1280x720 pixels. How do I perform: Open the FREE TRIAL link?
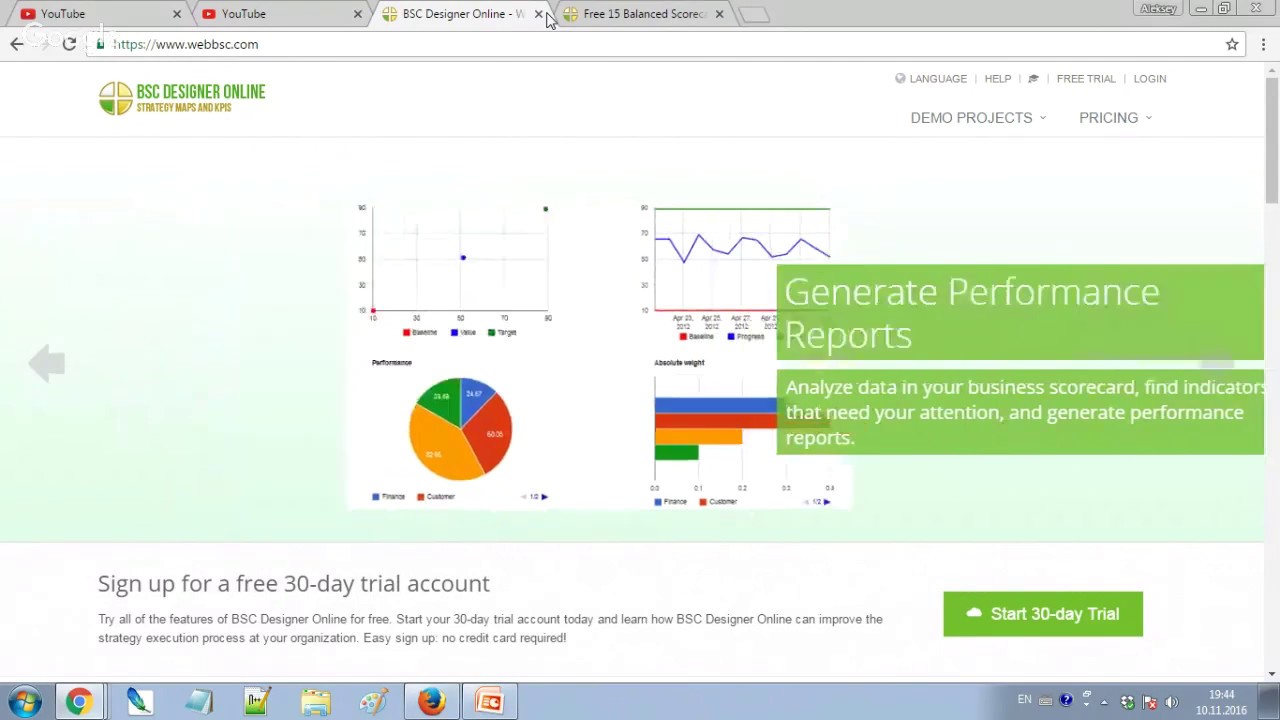(x=1085, y=79)
